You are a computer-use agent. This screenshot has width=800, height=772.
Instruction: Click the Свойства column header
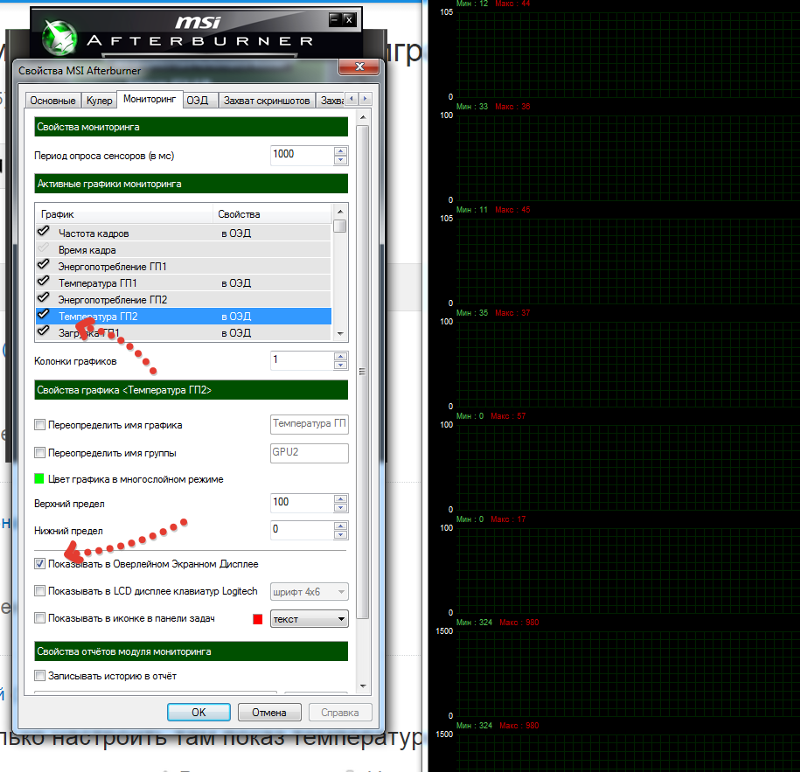point(272,214)
